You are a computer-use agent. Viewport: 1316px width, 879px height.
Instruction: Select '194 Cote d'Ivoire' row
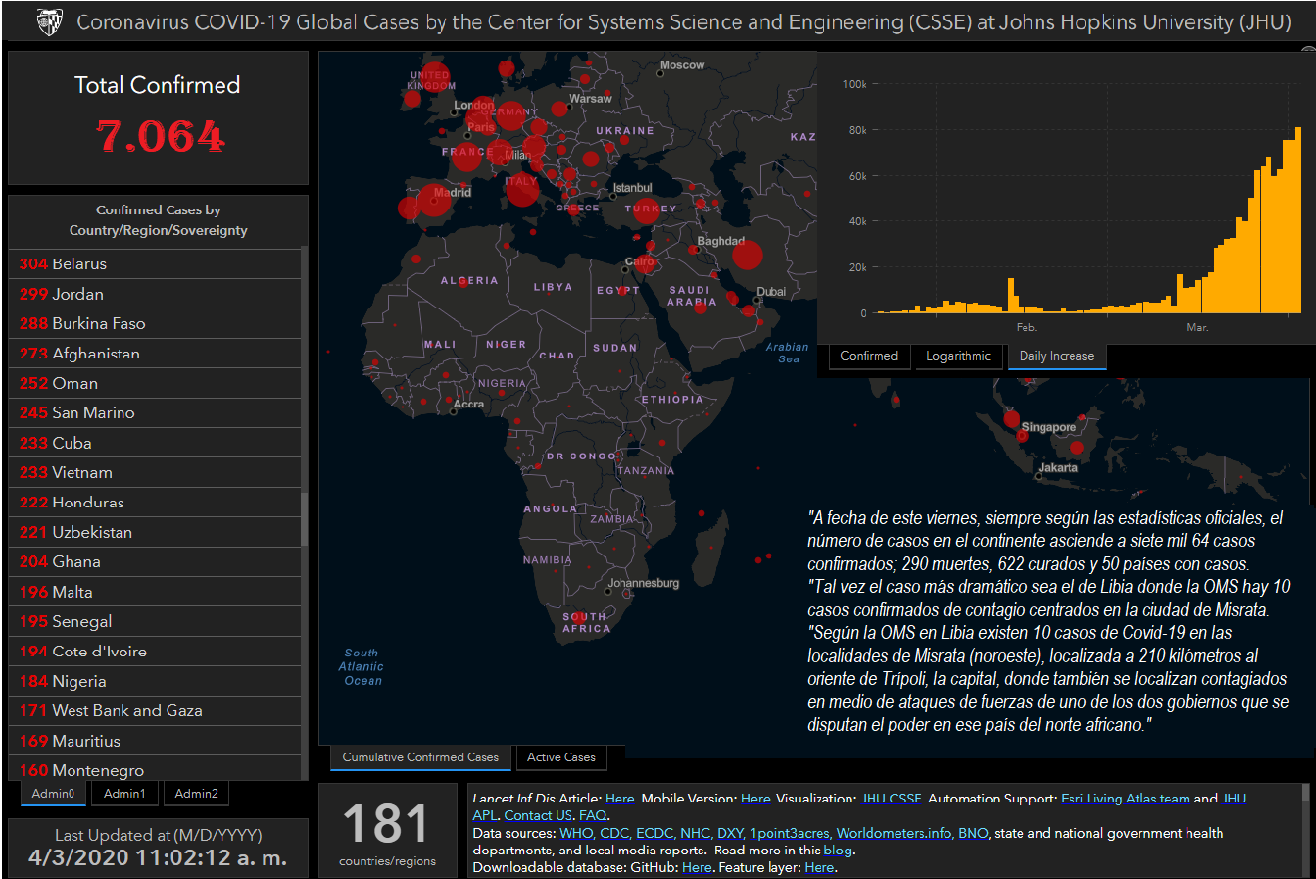155,651
